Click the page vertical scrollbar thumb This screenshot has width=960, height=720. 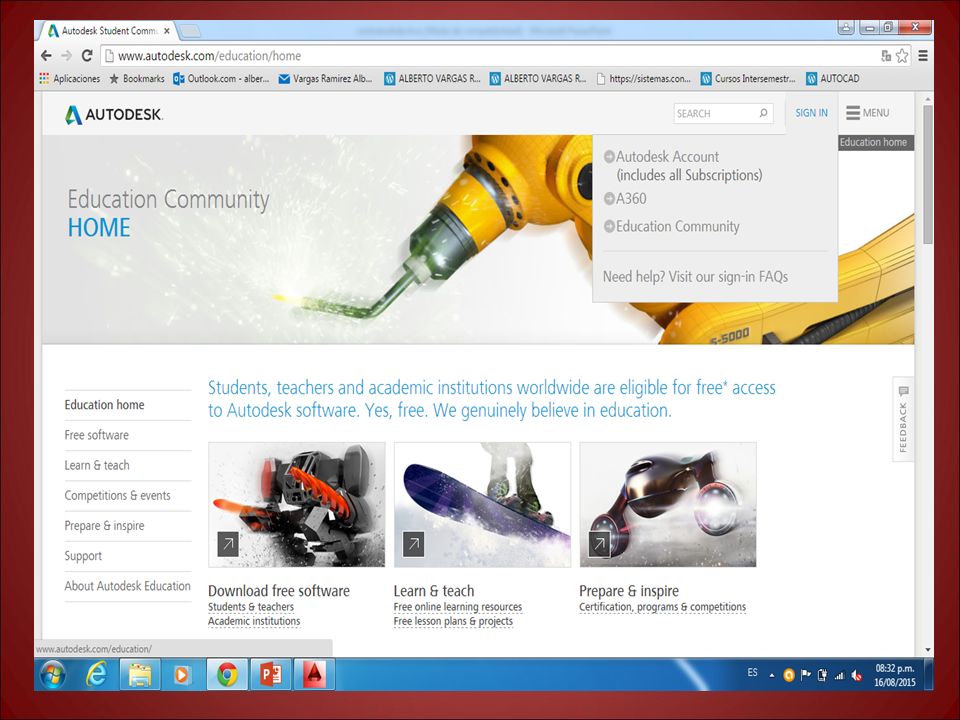pos(928,174)
